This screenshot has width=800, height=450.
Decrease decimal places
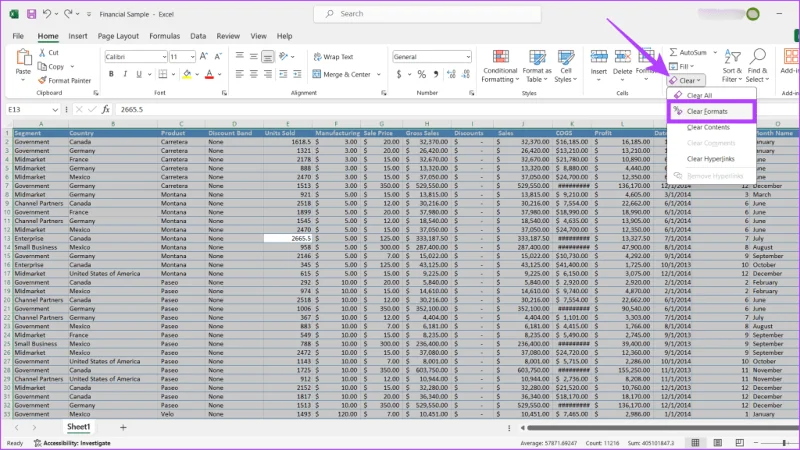(x=466, y=74)
